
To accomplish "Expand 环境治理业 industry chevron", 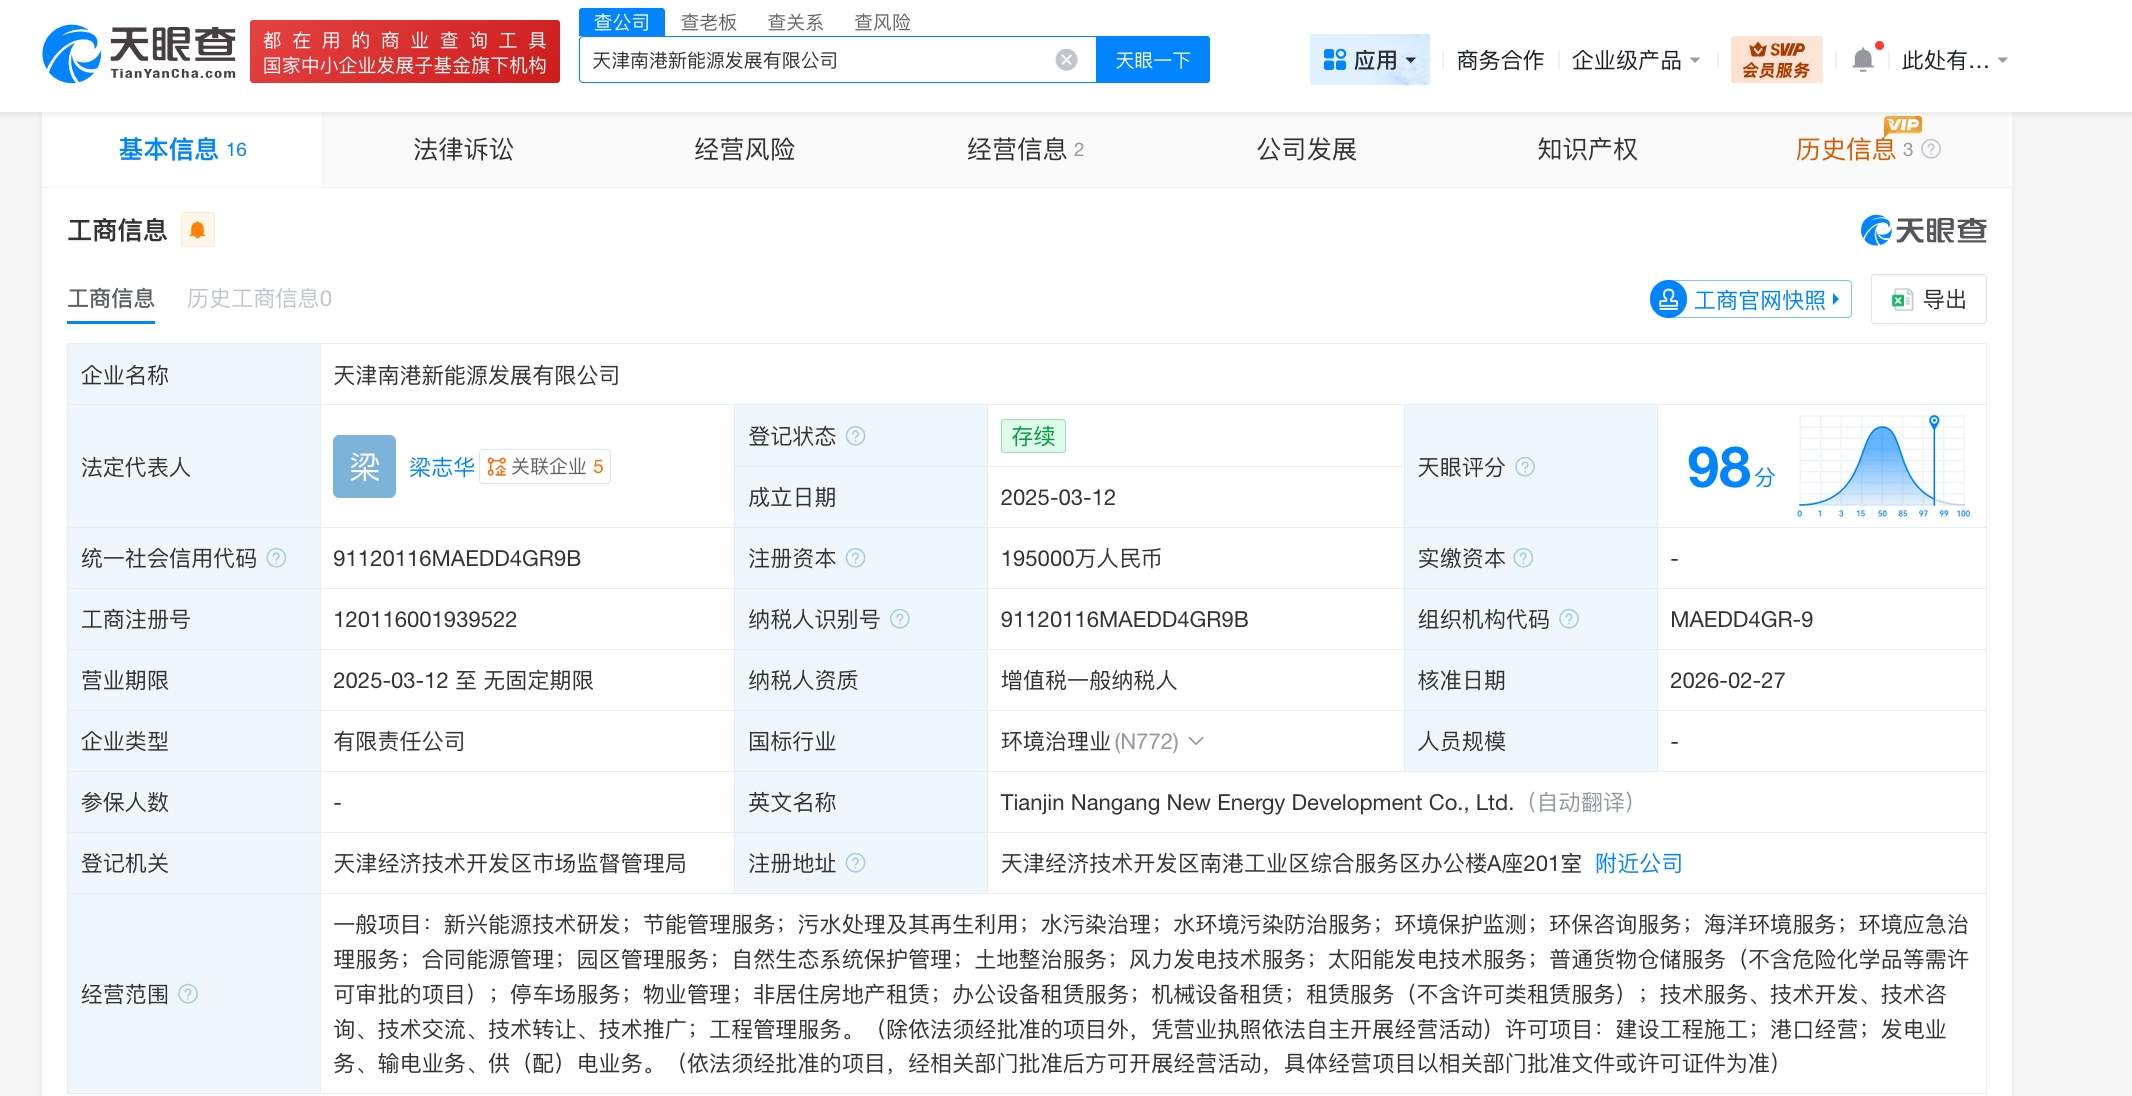I will coord(1196,741).
